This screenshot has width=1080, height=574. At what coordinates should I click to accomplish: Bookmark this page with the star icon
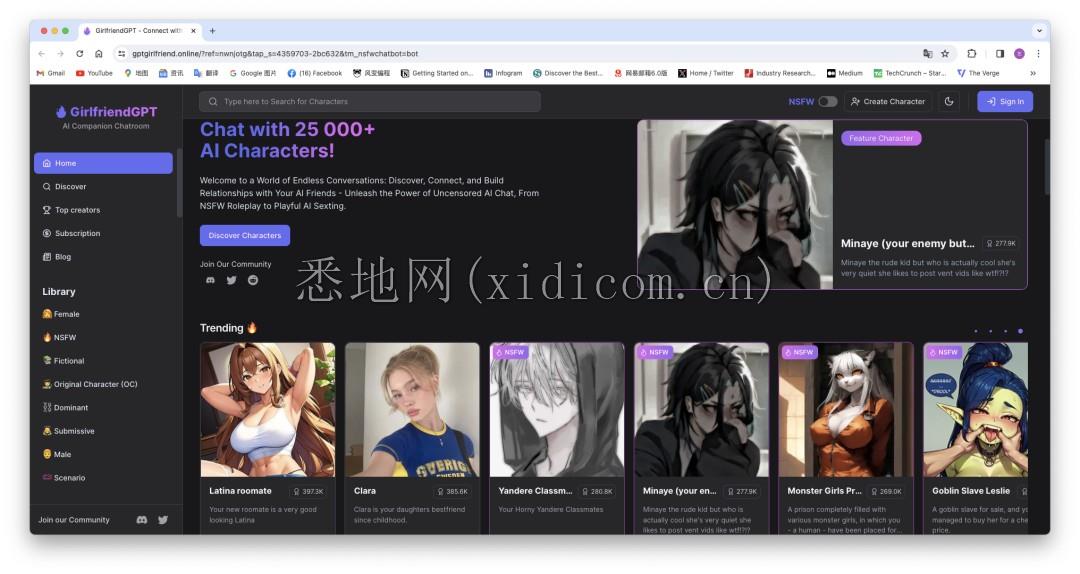[x=945, y=54]
